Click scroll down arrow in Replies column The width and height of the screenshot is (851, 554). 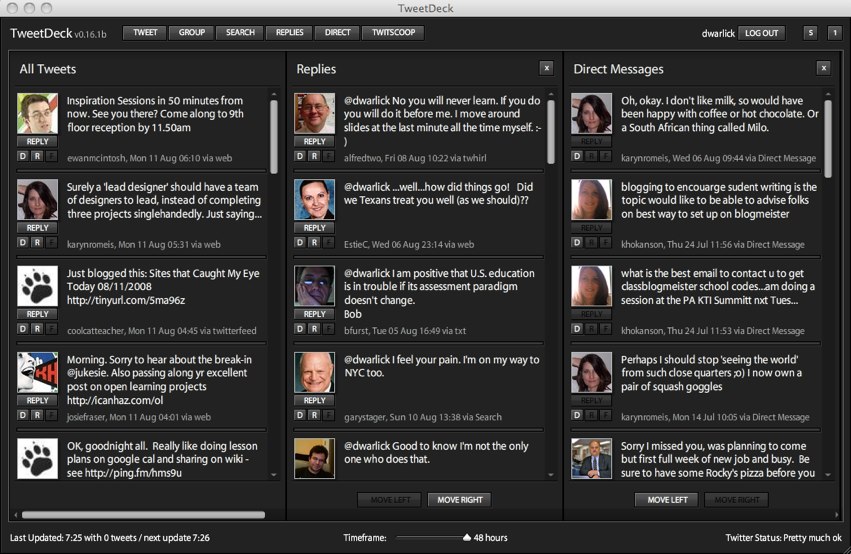point(551,475)
